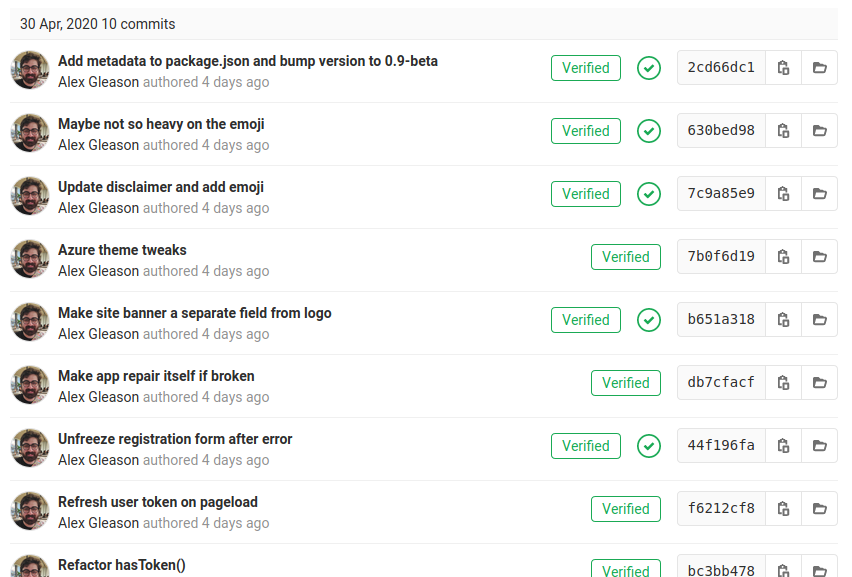
Task: Browse files at commit 630bed98
Action: pyautogui.click(x=819, y=131)
